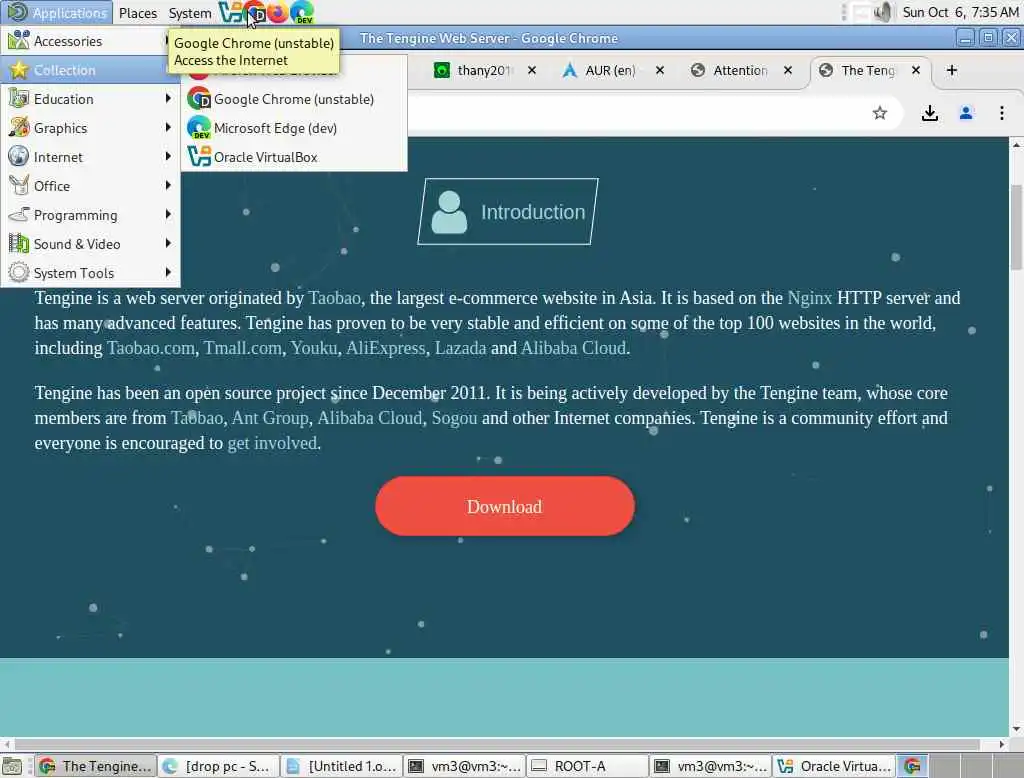
Task: Click the volume speaker icon in system tray
Action: coord(883,12)
